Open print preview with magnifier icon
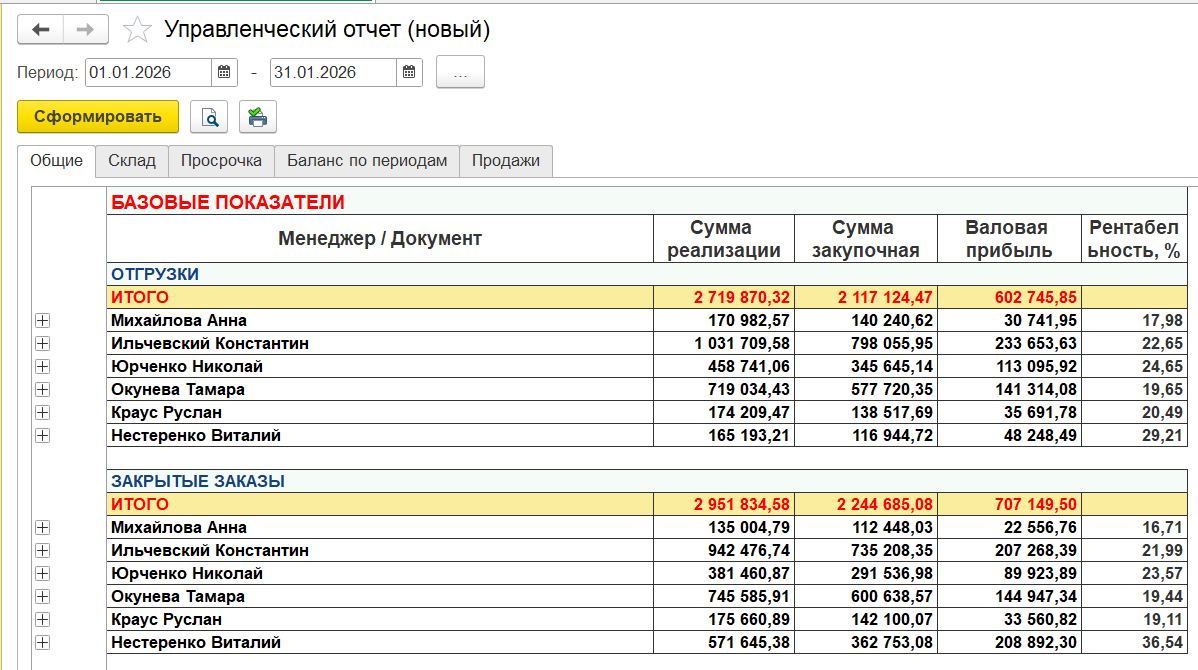1198x670 pixels. click(209, 117)
